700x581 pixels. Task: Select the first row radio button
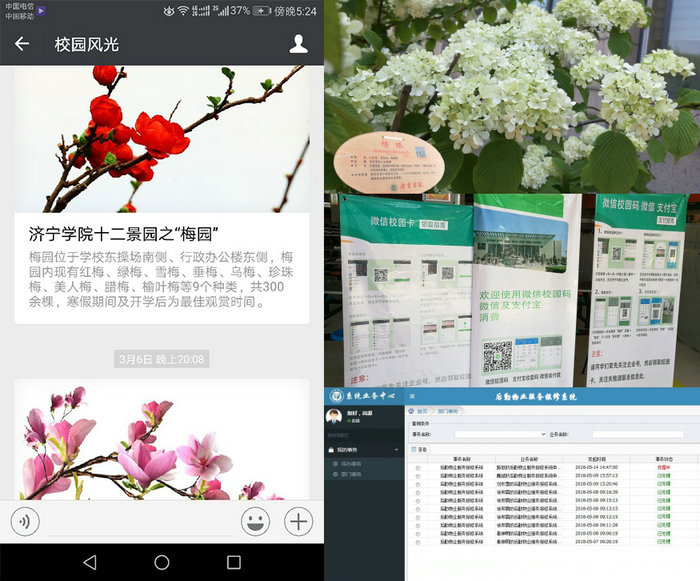pos(418,467)
